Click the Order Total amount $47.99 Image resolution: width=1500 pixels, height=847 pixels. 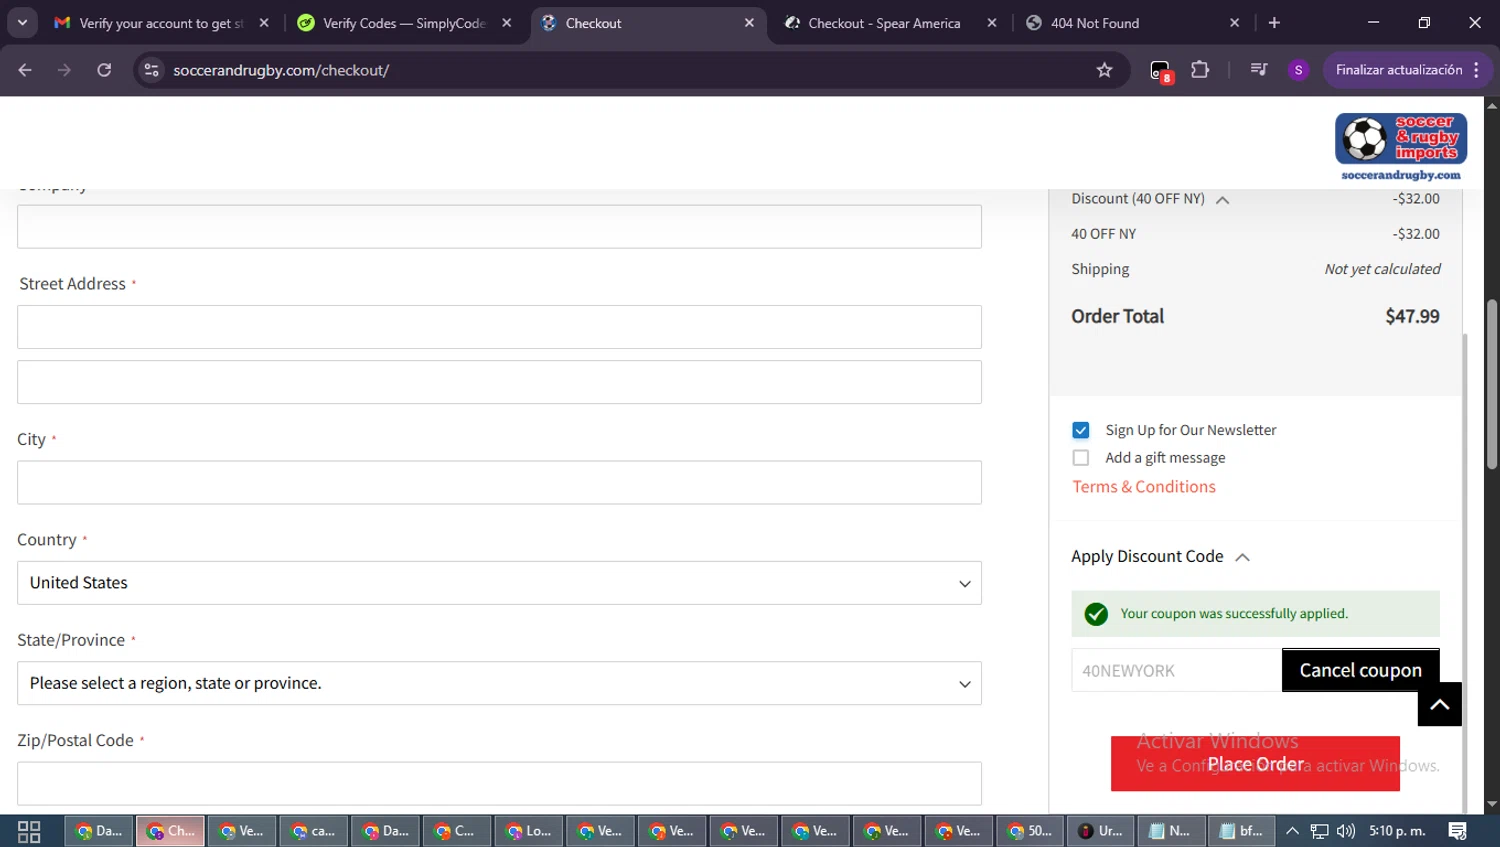1412,317
